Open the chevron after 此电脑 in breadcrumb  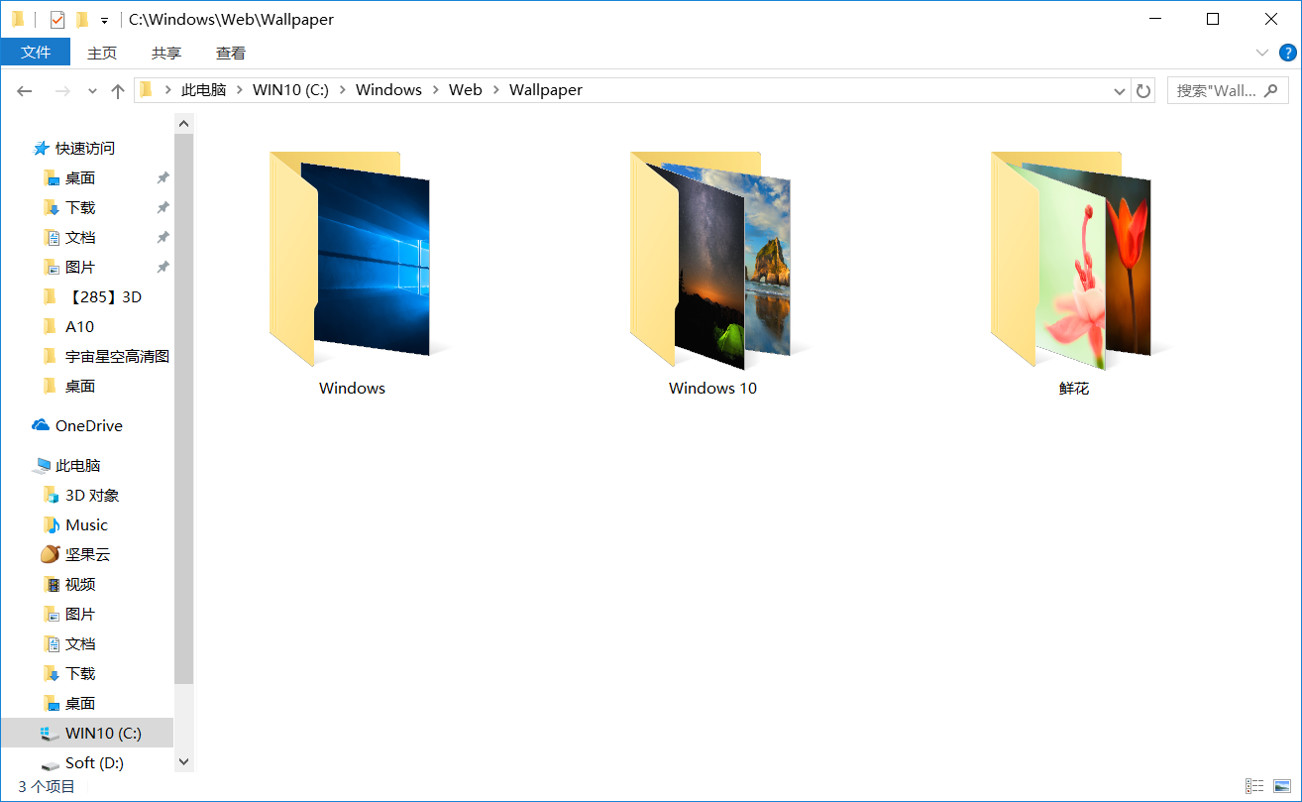(x=239, y=90)
